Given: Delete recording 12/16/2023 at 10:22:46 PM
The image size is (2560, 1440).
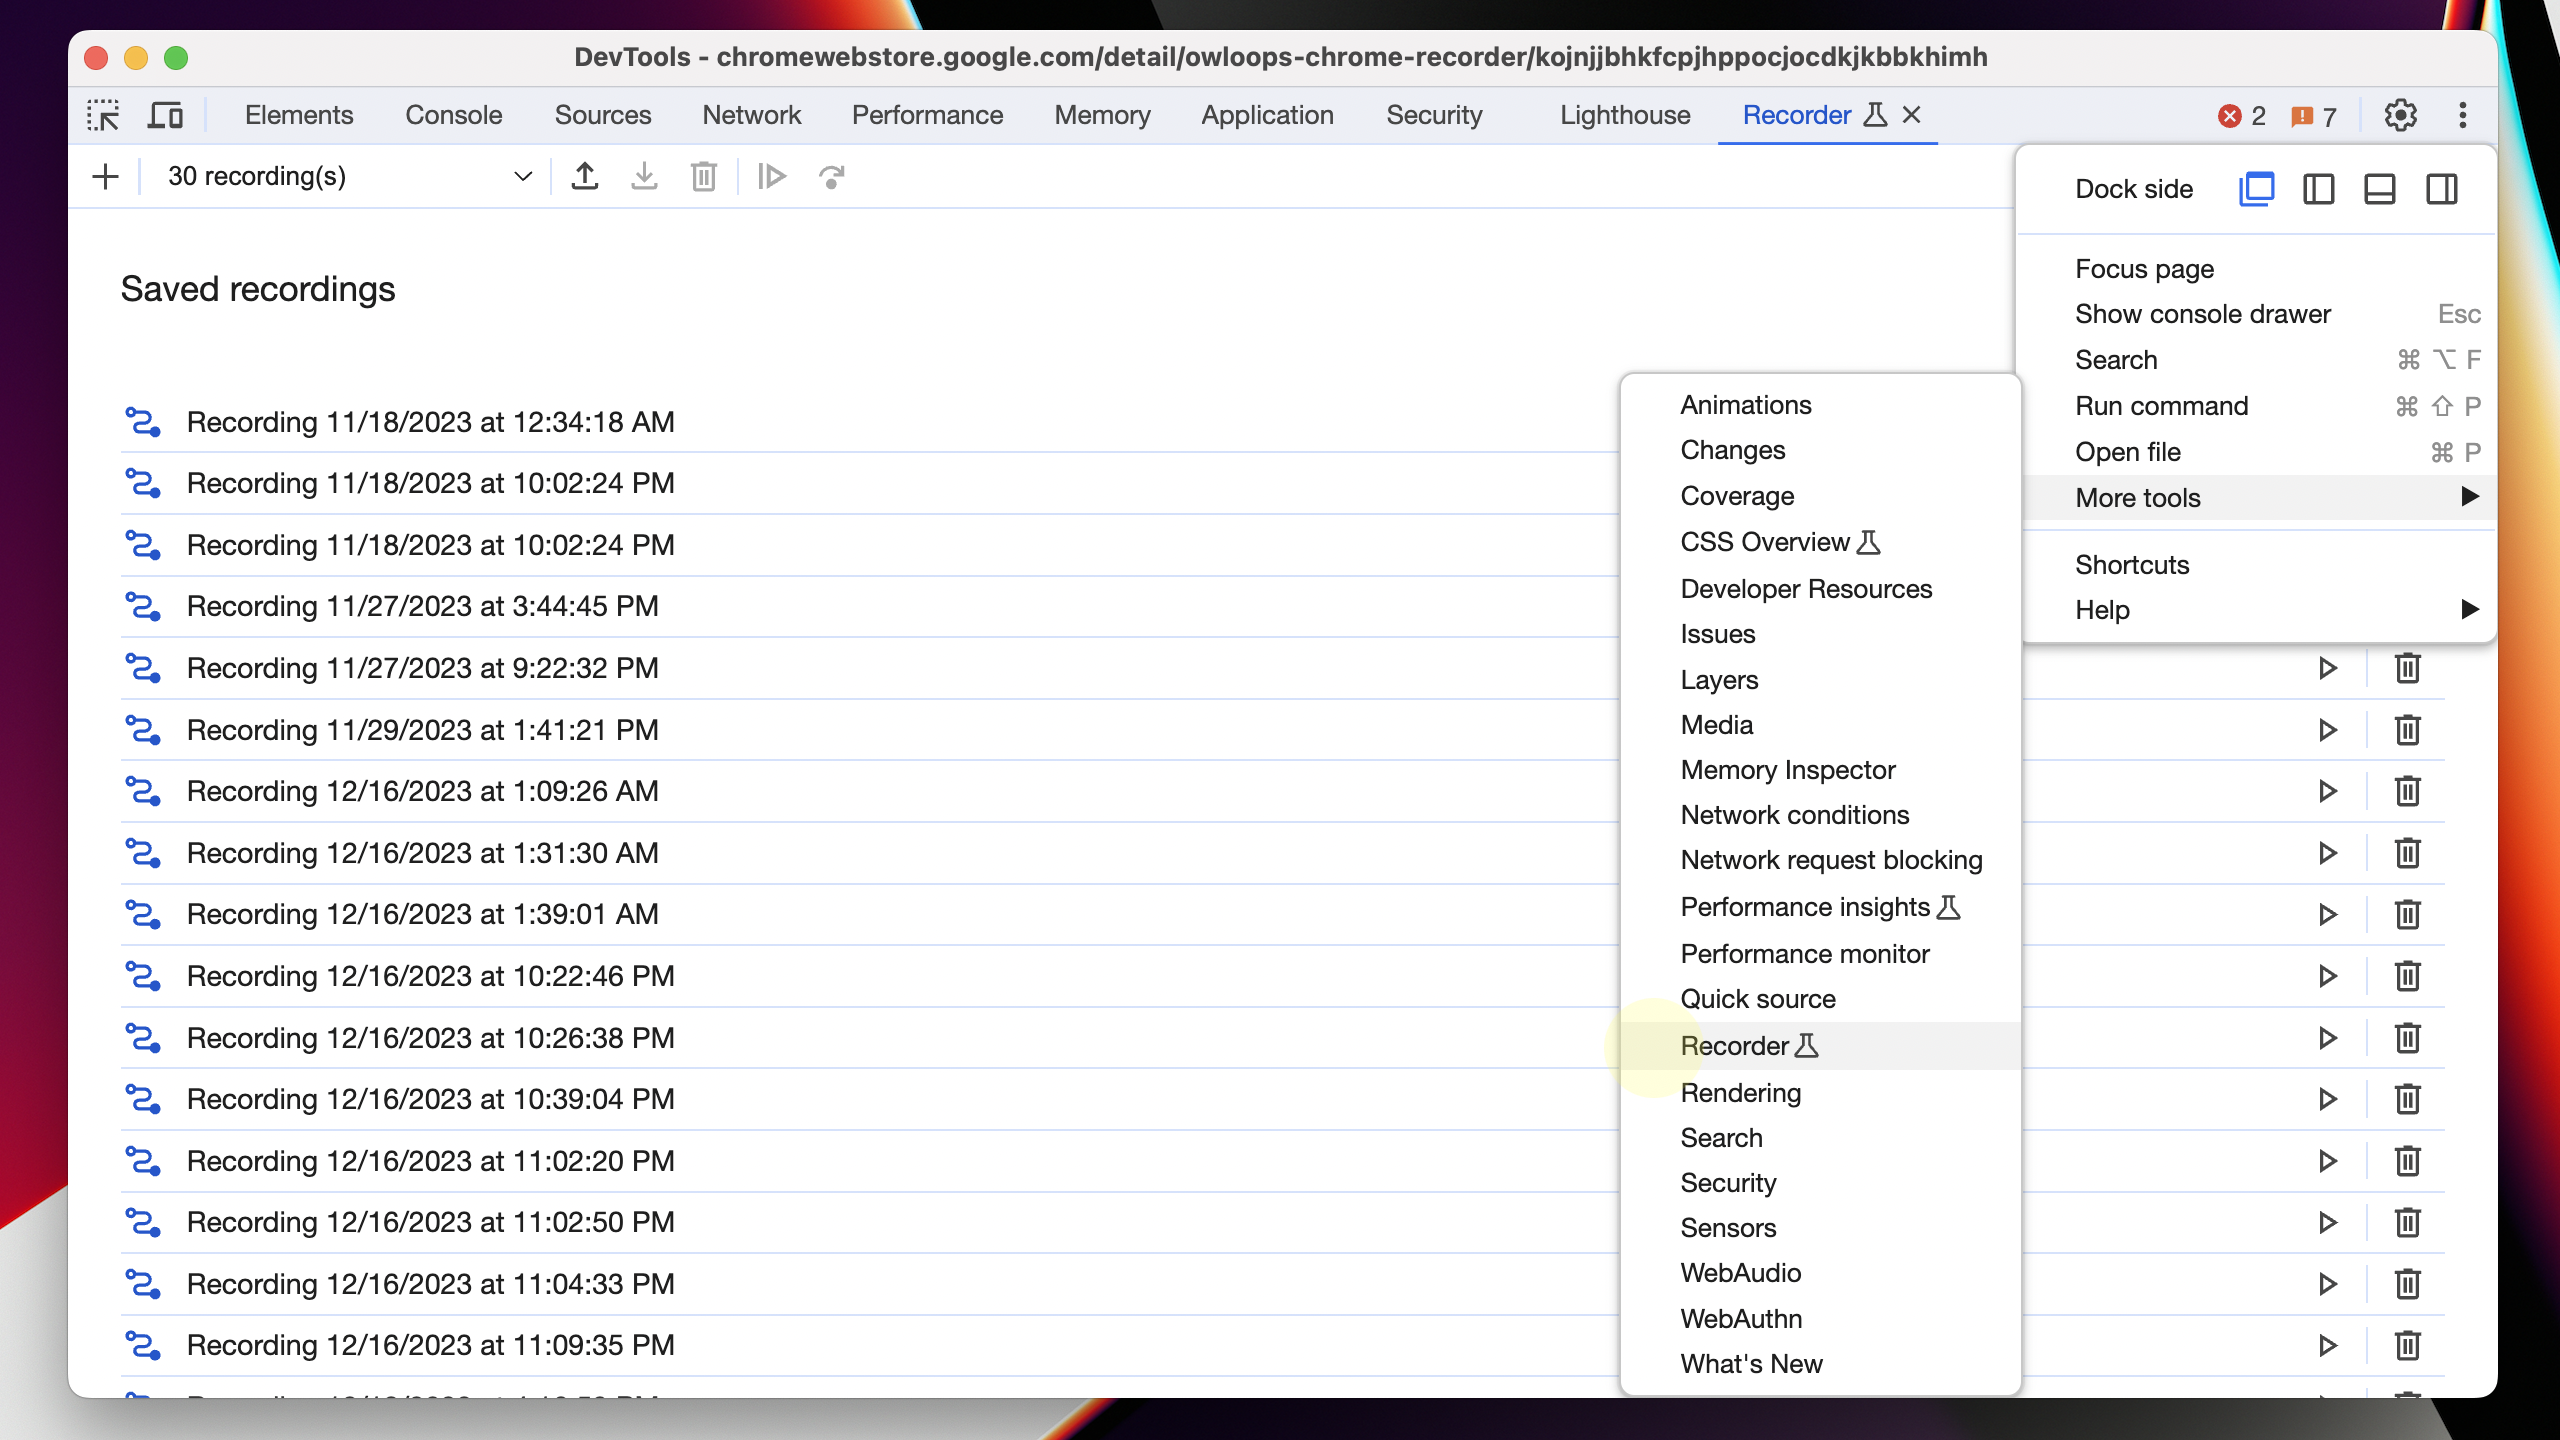Looking at the screenshot, I should pyautogui.click(x=2408, y=976).
